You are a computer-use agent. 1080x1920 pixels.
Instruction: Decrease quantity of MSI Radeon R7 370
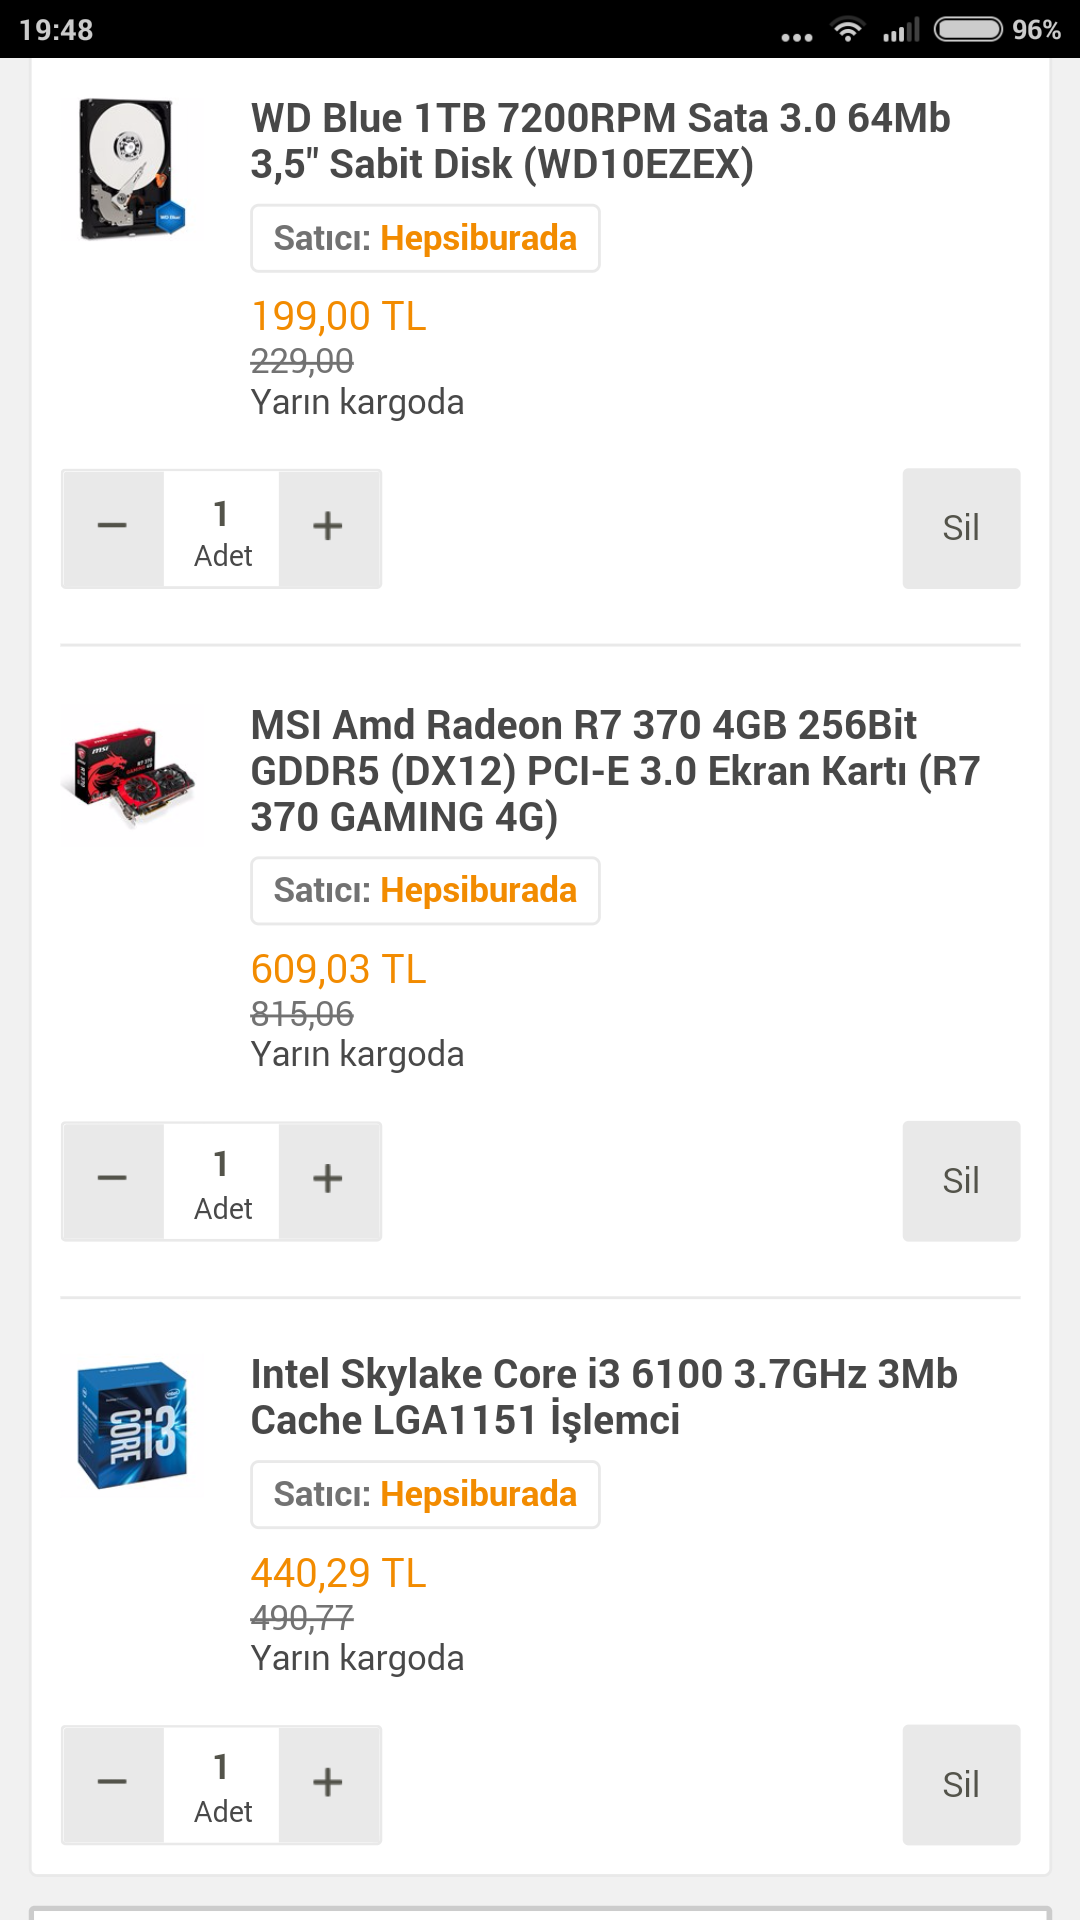pyautogui.click(x=113, y=1181)
